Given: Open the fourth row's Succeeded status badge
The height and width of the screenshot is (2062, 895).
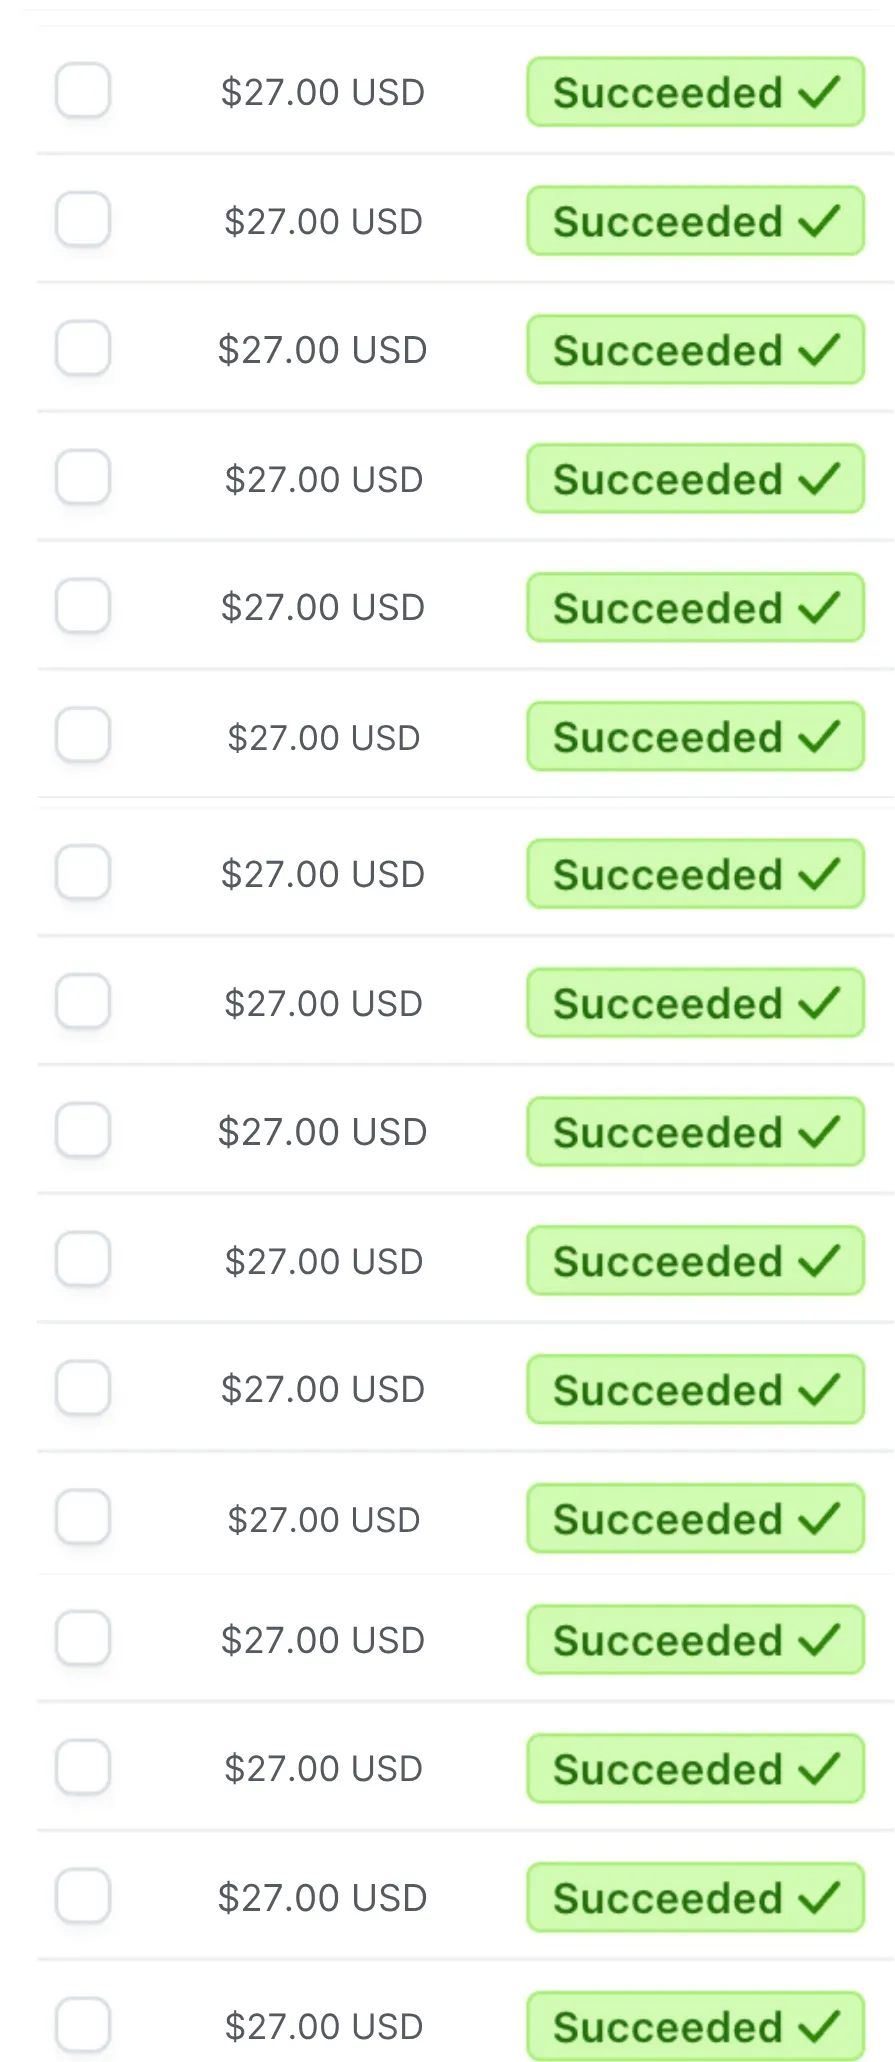Looking at the screenshot, I should click(x=695, y=479).
